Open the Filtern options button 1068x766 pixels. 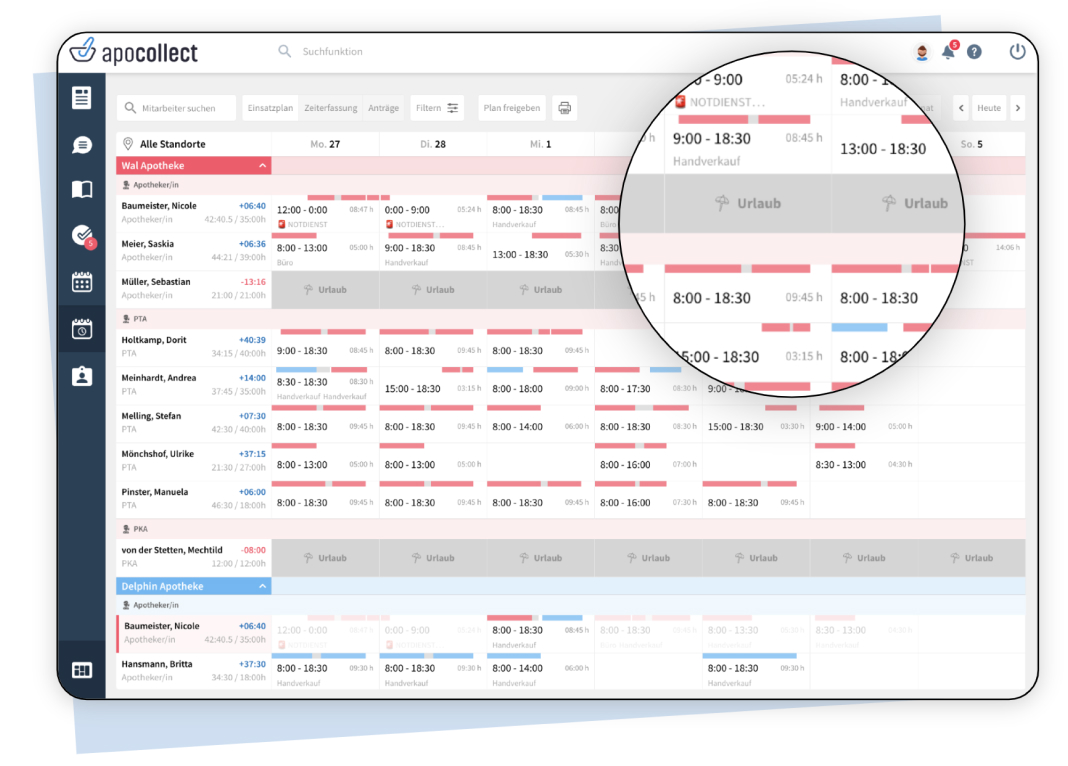click(437, 108)
